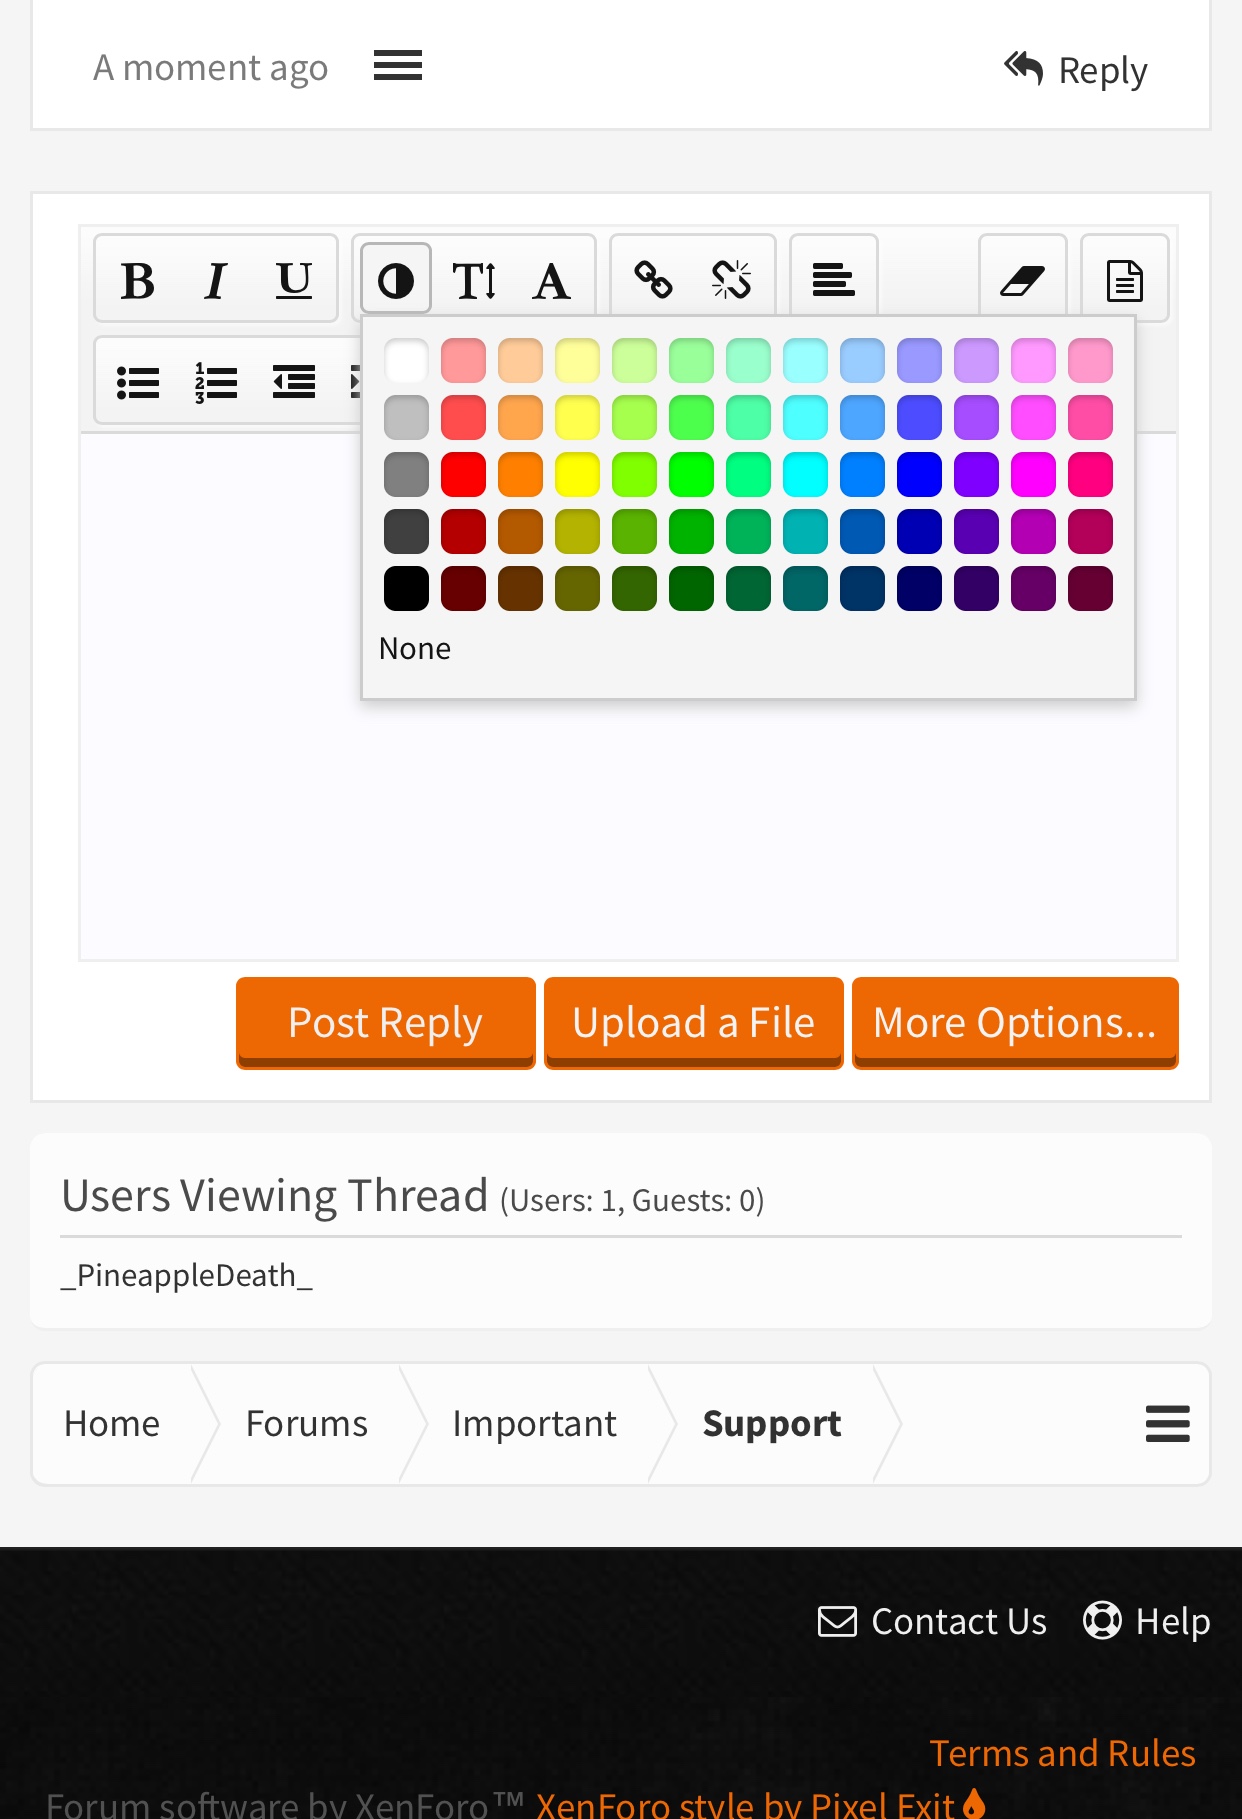Toggle underline text formatting
1242x1819 pixels.
tap(294, 280)
